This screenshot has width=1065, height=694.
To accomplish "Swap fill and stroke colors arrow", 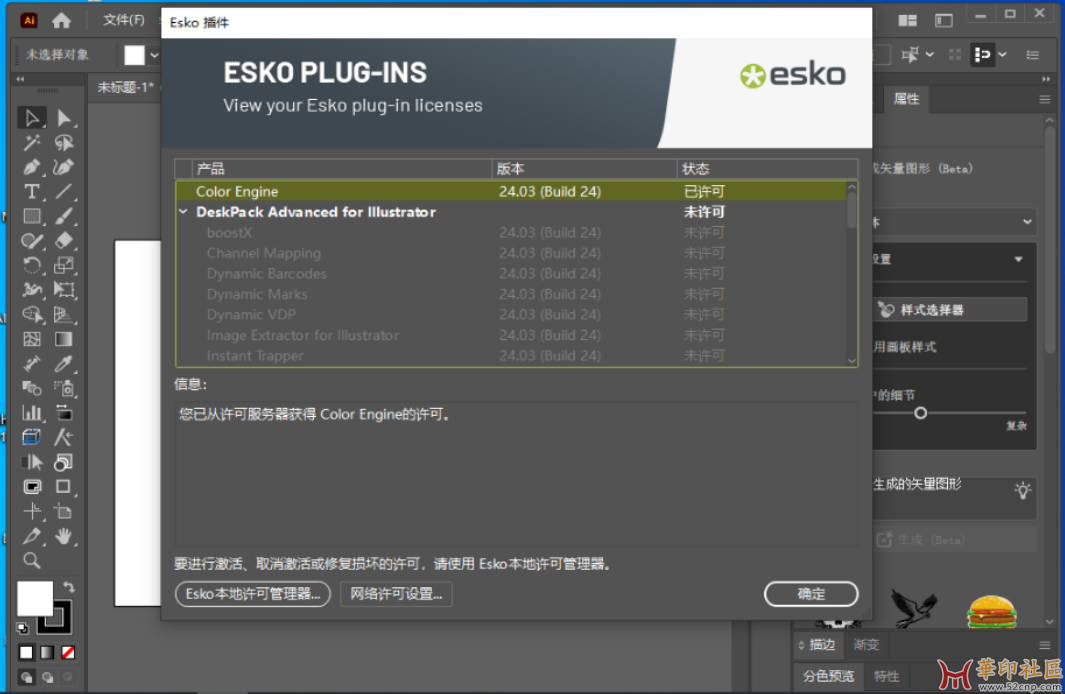I will coord(69,587).
